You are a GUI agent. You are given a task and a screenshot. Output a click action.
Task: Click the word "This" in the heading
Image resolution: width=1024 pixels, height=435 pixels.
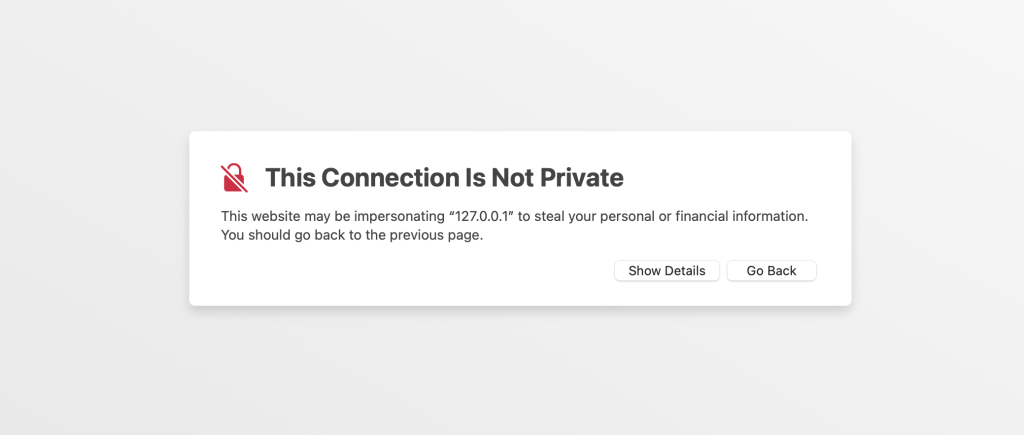[288, 178]
